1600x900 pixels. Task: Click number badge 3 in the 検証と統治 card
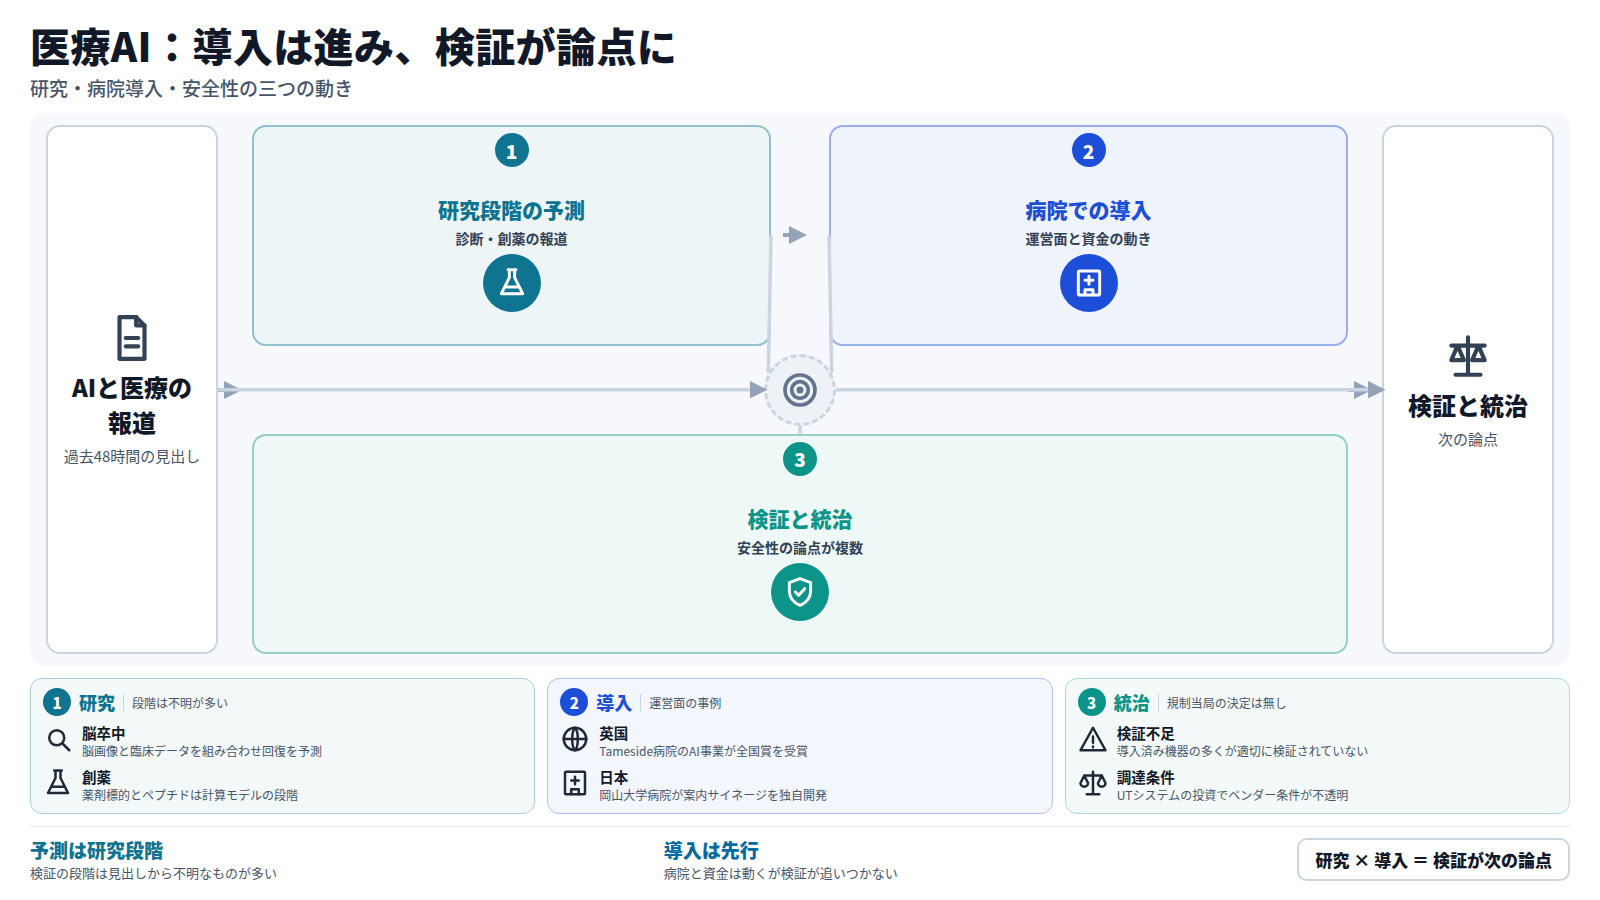pyautogui.click(x=800, y=460)
